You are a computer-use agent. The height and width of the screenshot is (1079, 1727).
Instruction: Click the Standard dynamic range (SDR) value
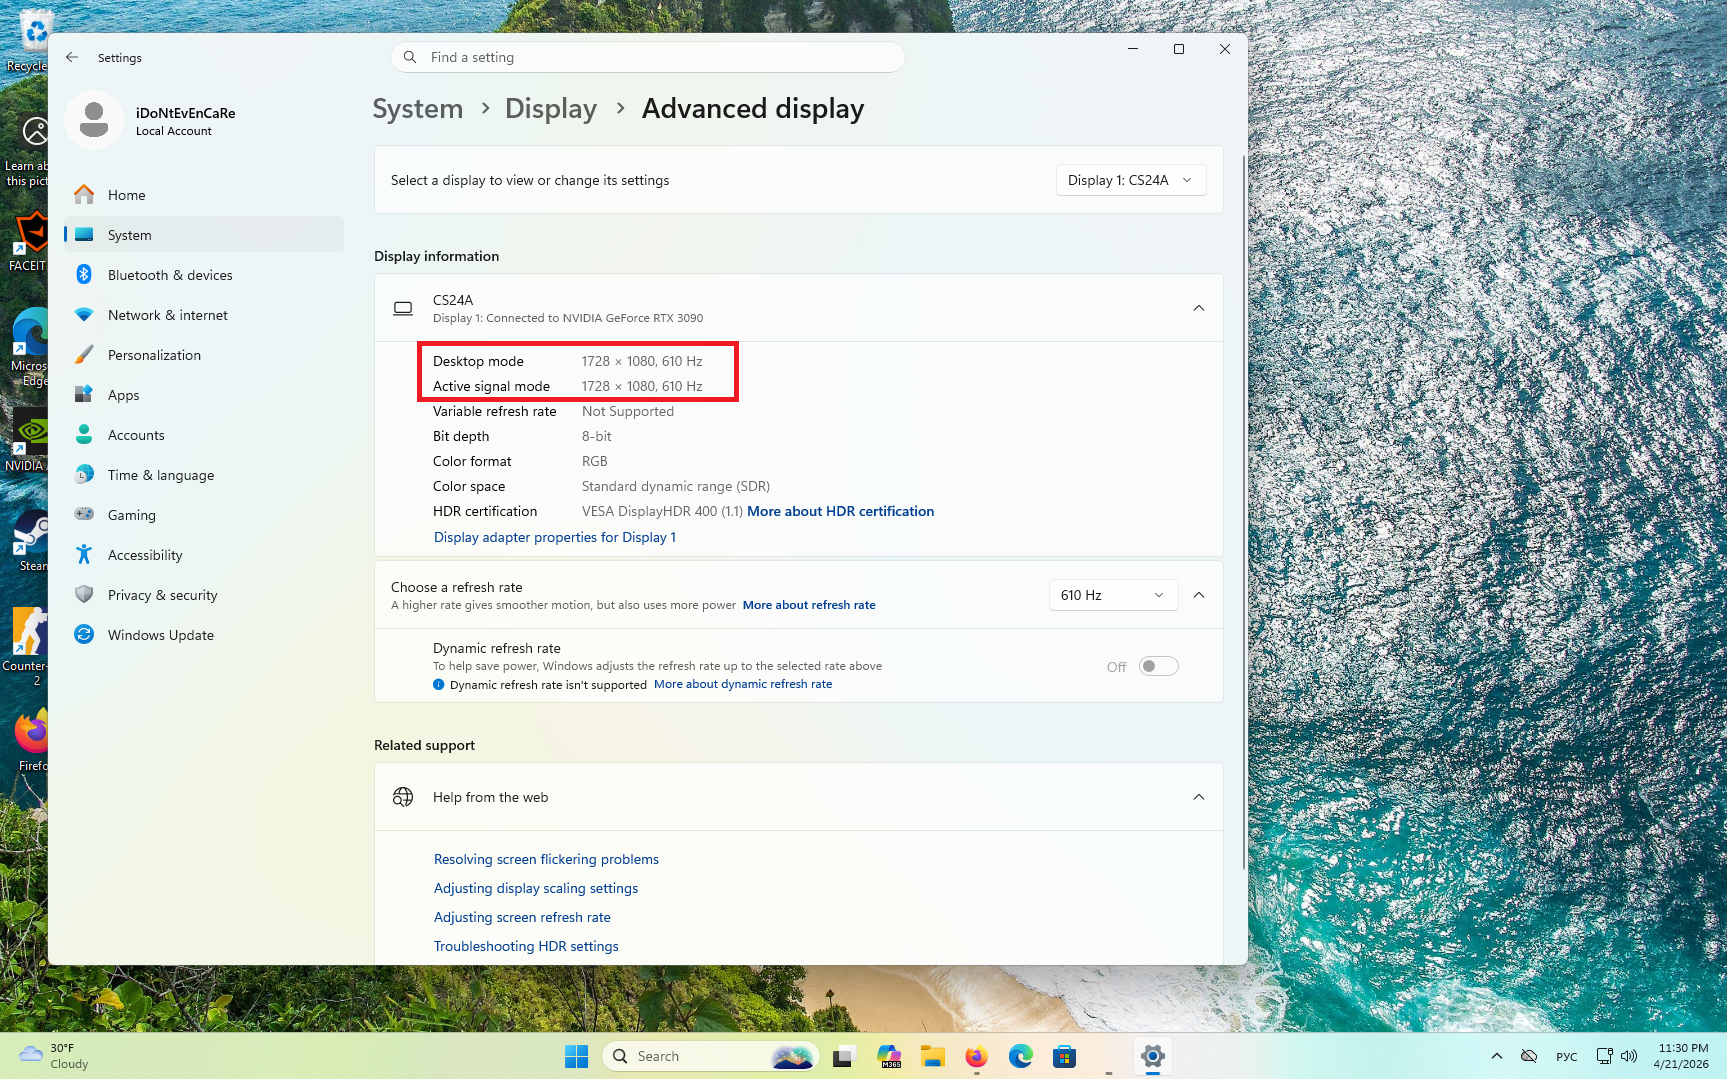(x=676, y=486)
